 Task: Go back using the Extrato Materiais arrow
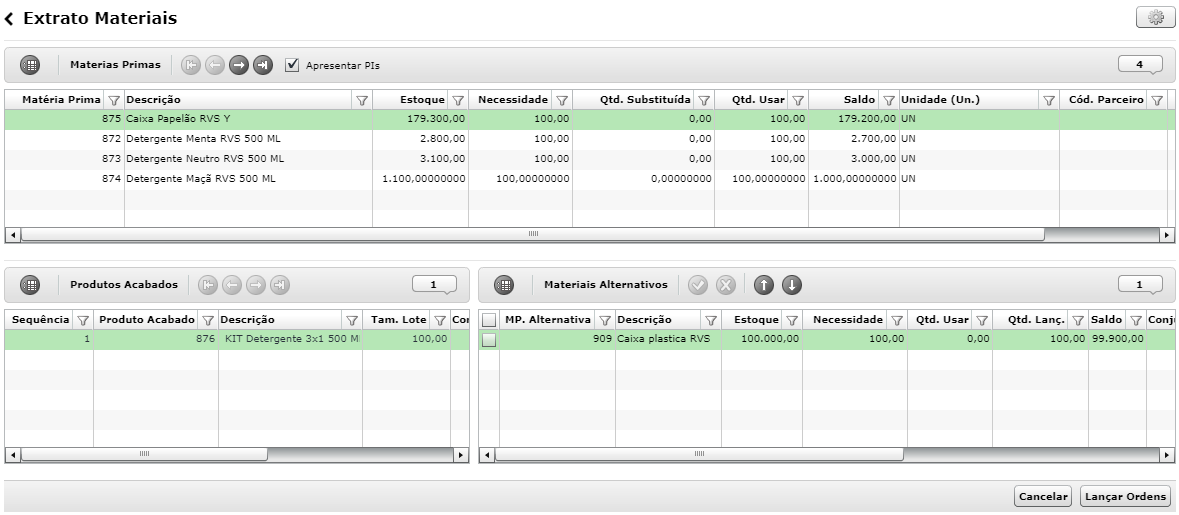click(9, 19)
